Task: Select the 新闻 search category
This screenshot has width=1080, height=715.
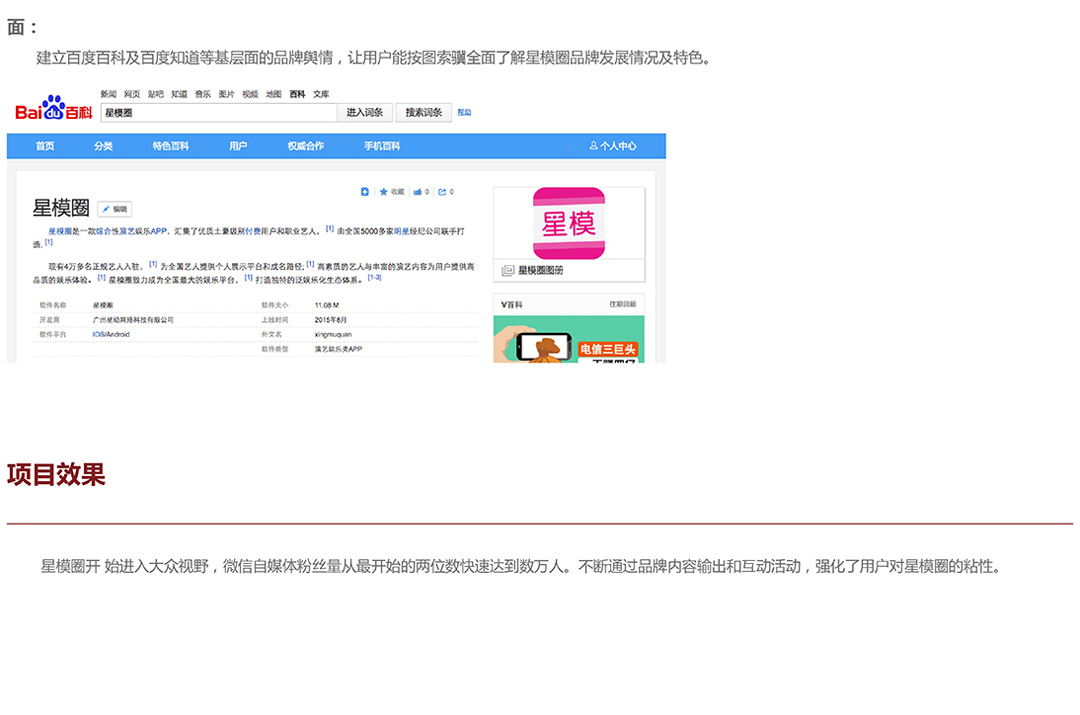Action: 108,94
